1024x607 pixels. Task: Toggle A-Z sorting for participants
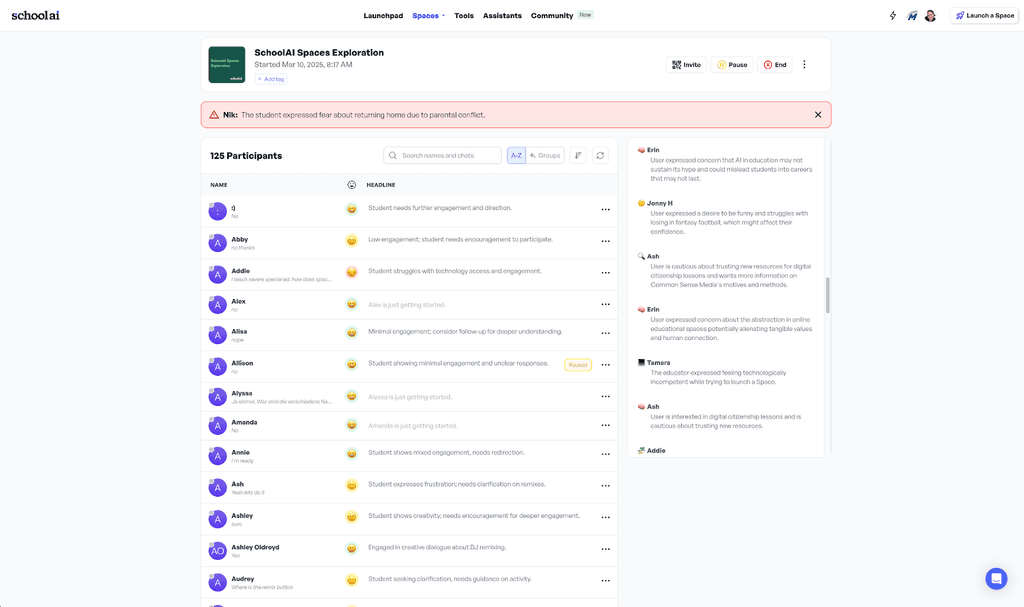click(x=516, y=155)
